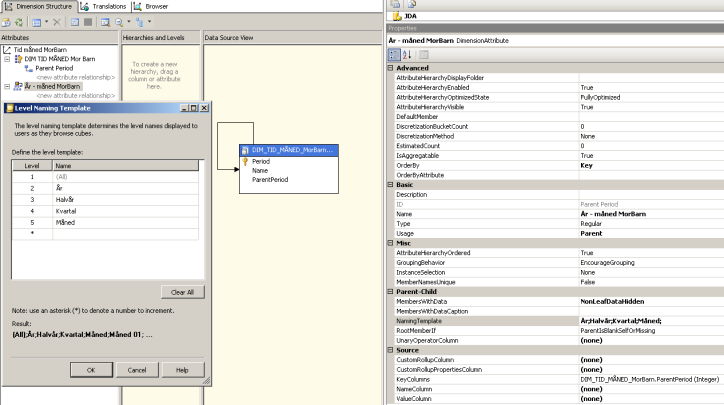Select Tid måned MorBarn dimension root

[40, 49]
